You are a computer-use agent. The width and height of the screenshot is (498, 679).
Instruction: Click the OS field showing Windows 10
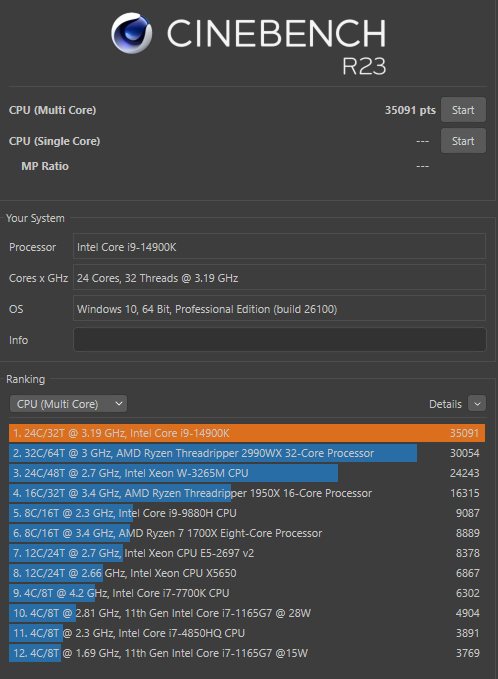pyautogui.click(x=280, y=309)
